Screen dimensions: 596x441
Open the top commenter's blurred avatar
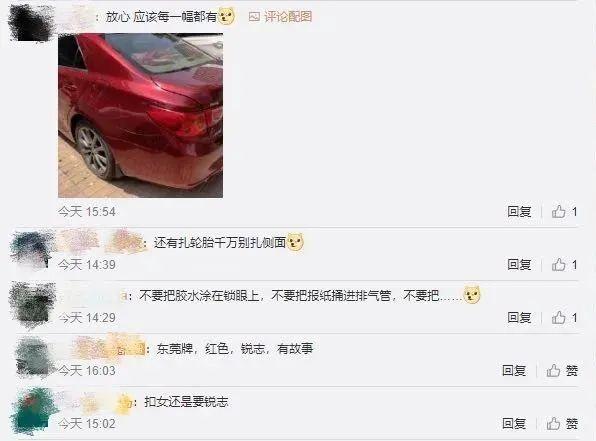[31, 23]
